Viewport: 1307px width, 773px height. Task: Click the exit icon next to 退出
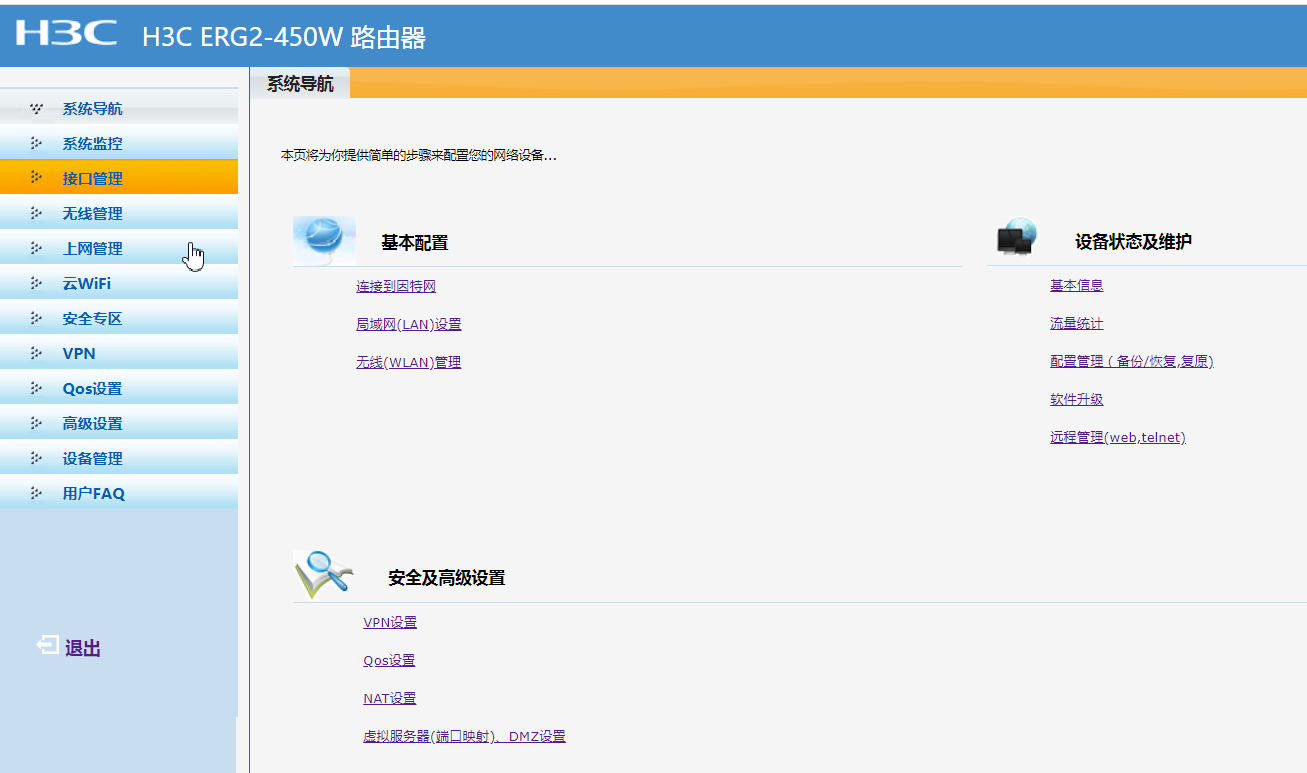pos(47,646)
